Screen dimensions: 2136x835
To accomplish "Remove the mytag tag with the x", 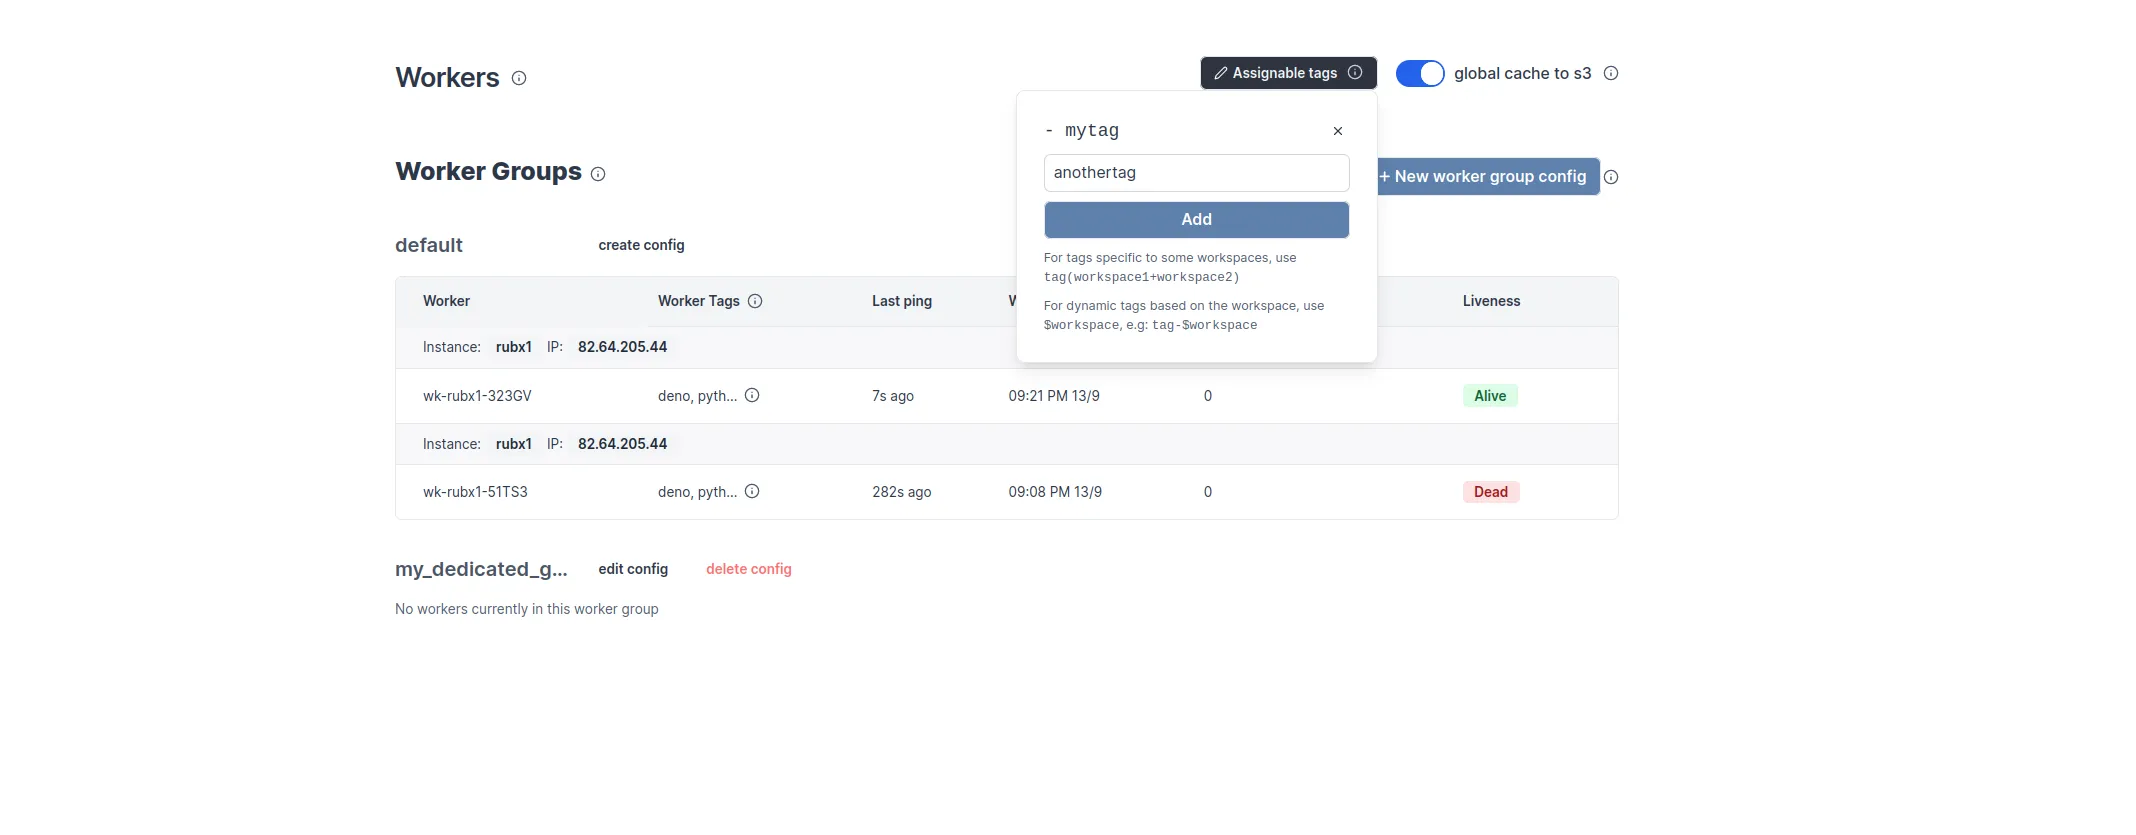I will click(x=1338, y=131).
